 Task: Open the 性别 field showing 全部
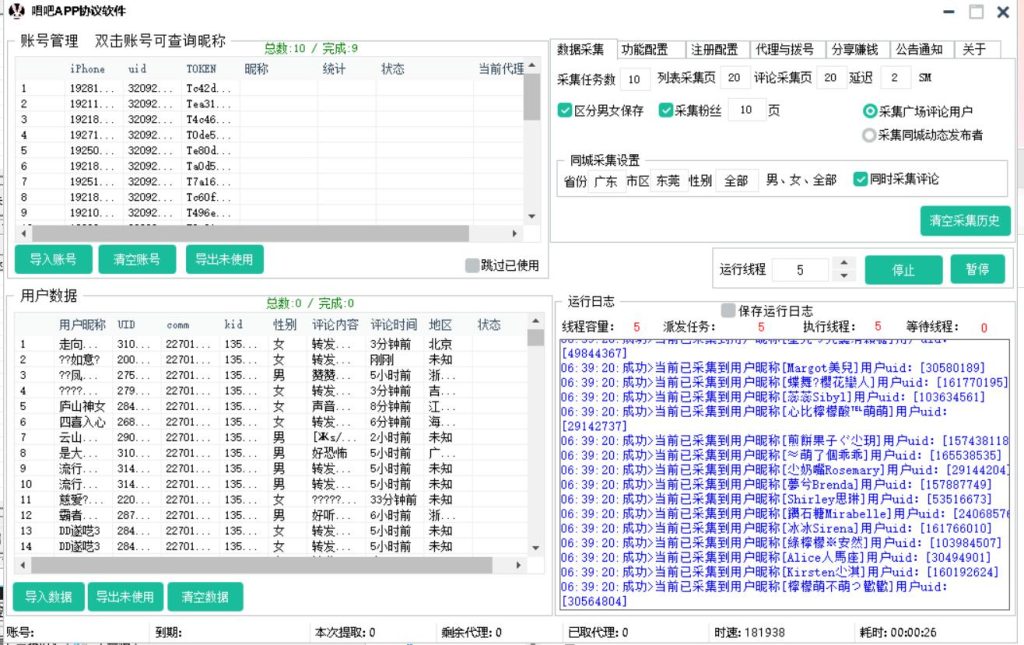click(x=735, y=181)
